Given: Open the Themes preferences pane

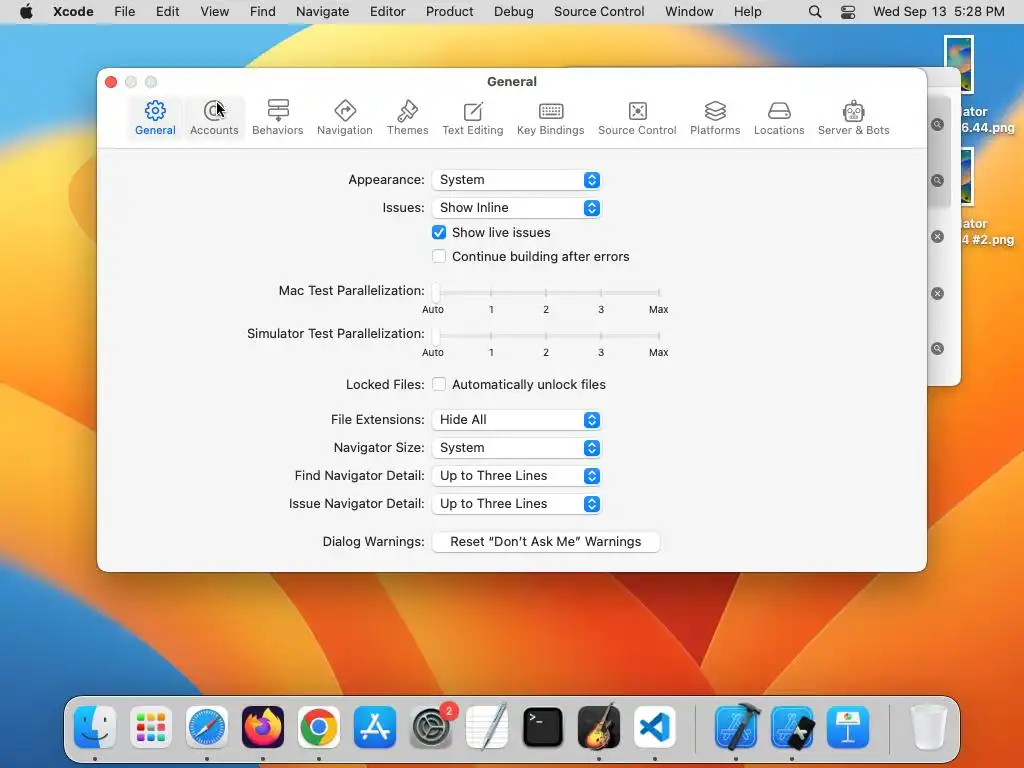Looking at the screenshot, I should (408, 118).
